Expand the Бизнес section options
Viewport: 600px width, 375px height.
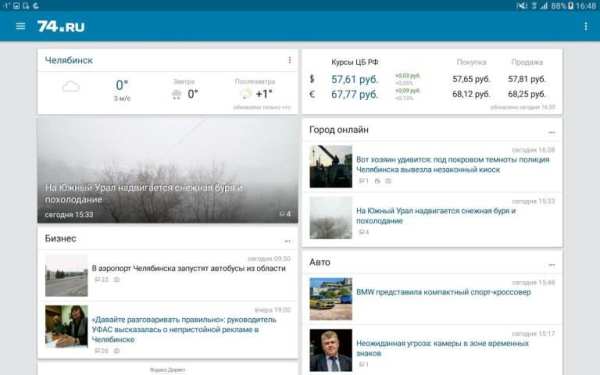tap(287, 241)
